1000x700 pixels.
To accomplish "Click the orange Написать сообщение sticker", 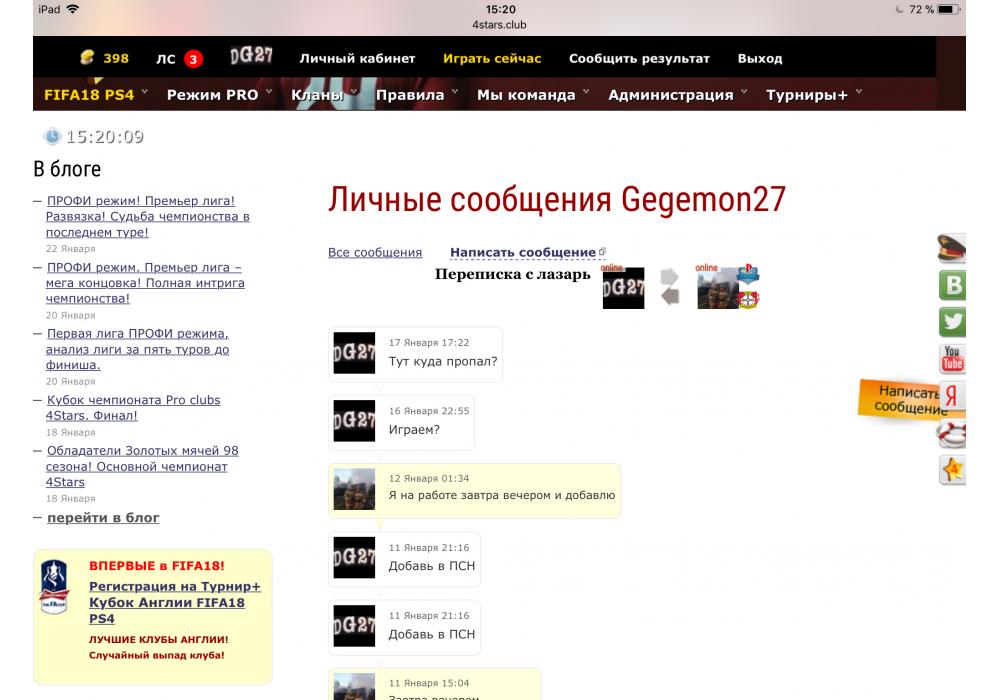I will (x=901, y=399).
